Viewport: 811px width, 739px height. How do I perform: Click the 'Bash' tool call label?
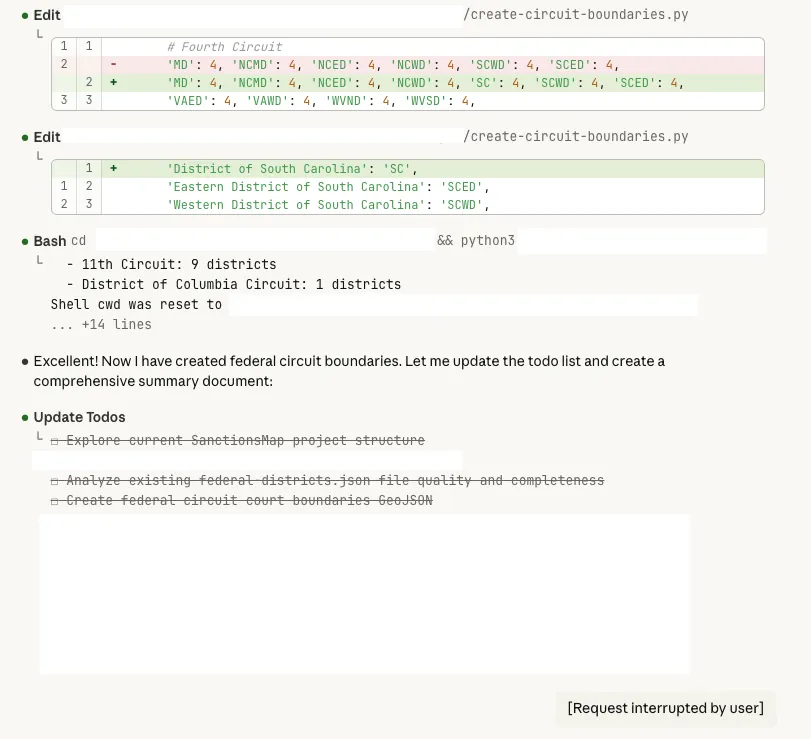pos(50,241)
